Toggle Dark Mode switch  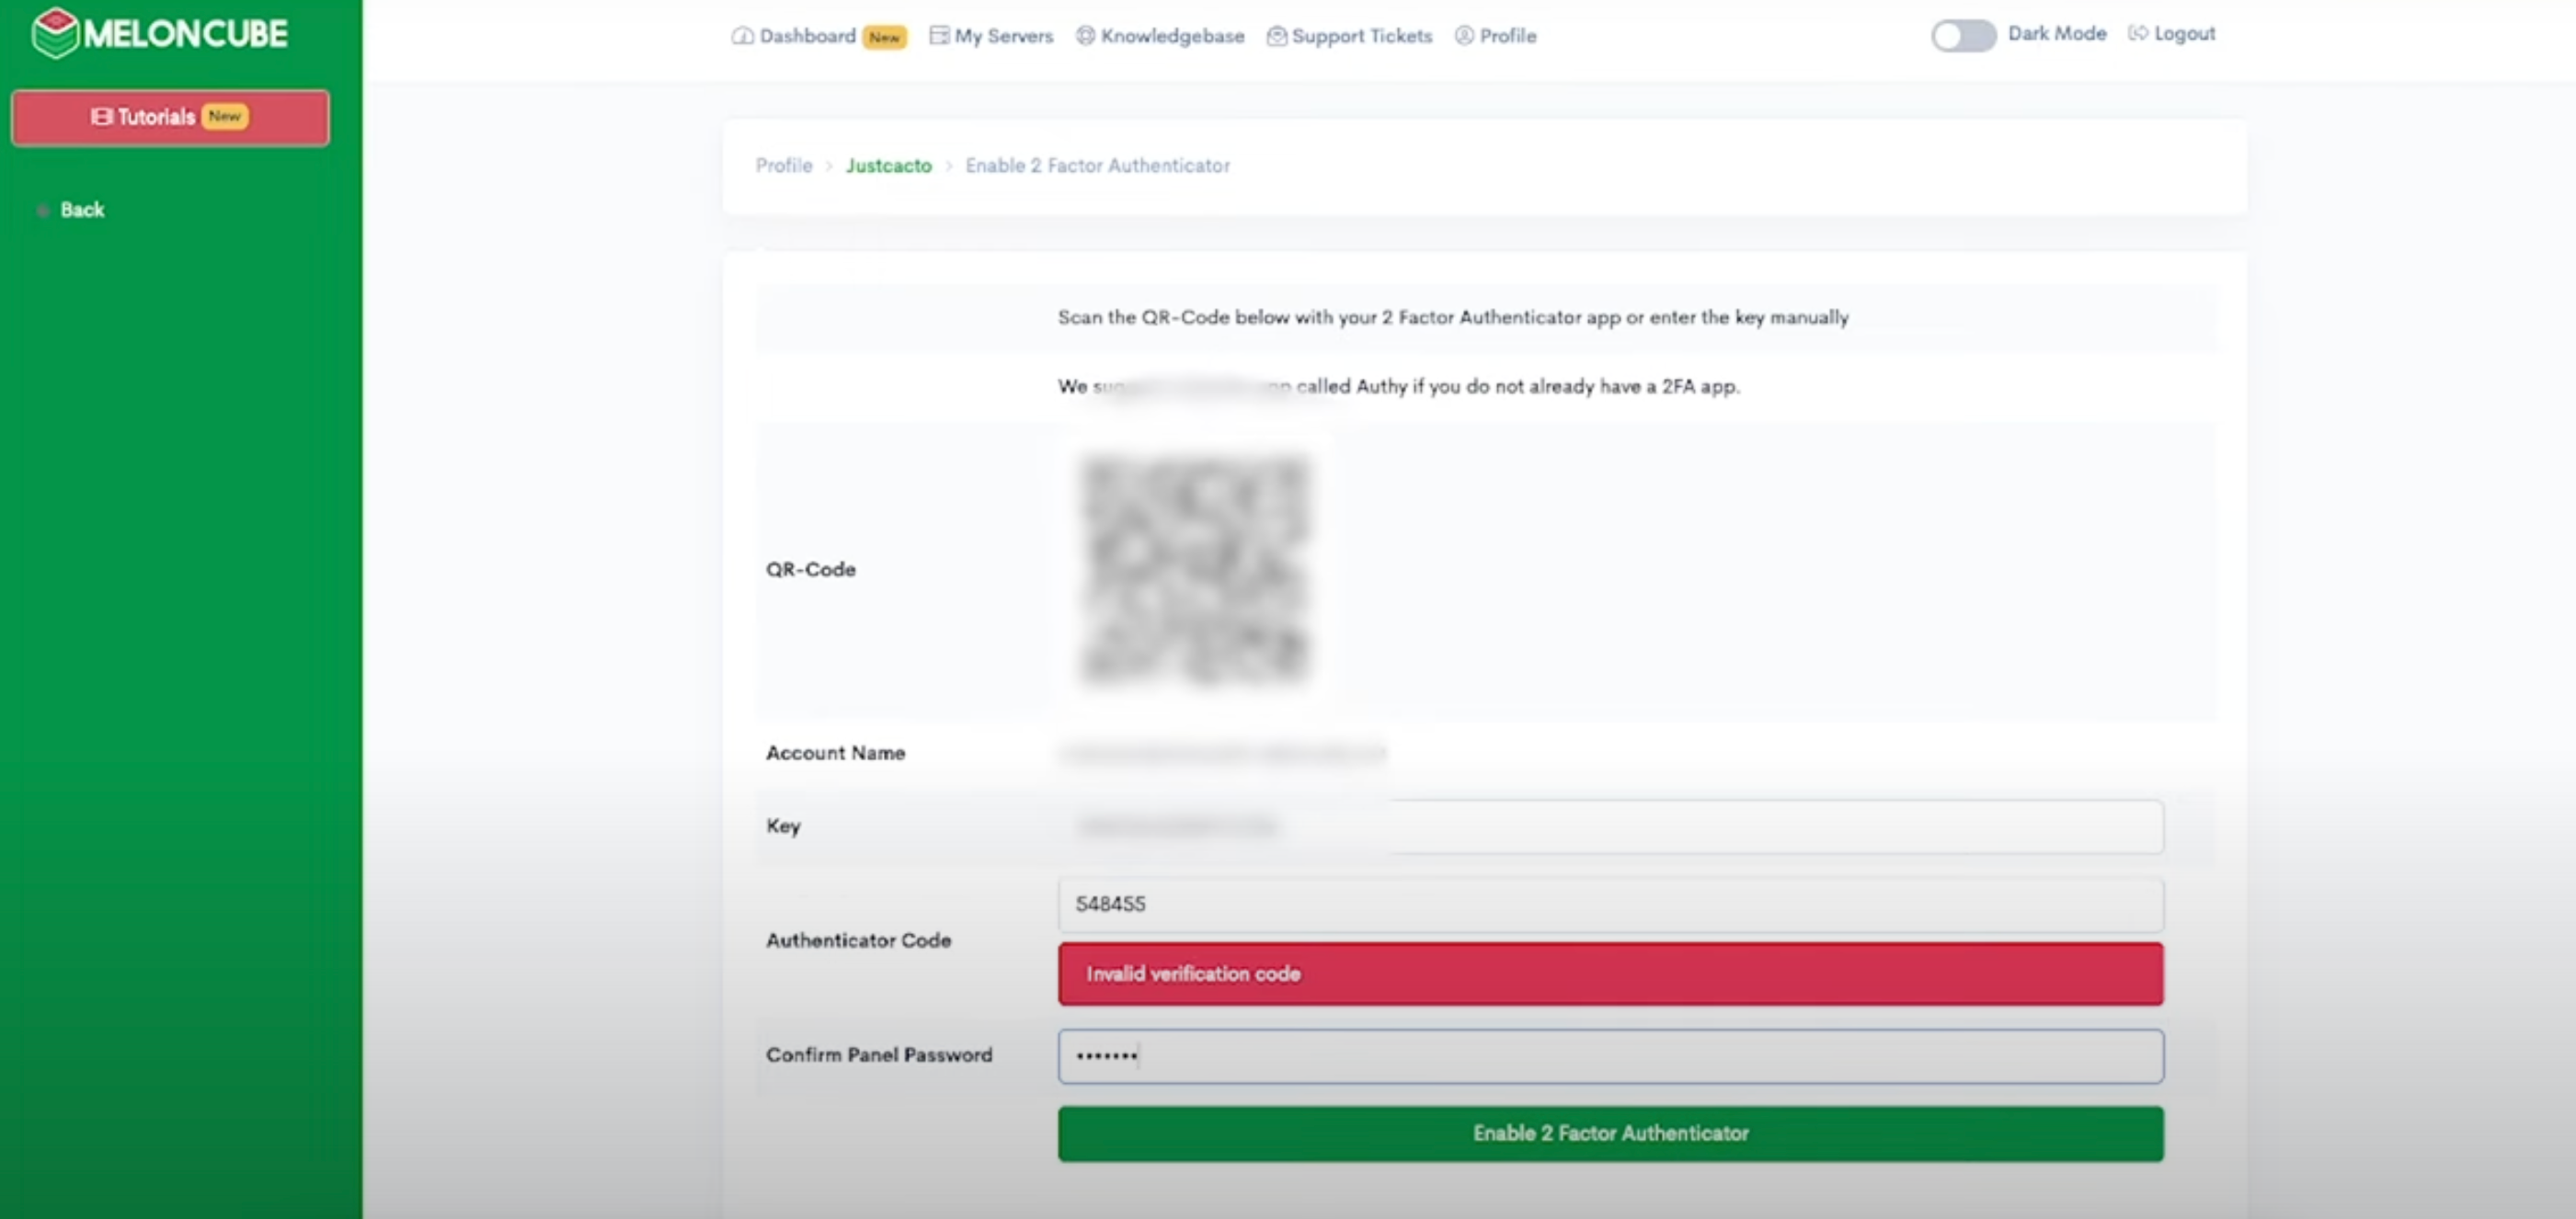coord(1963,36)
